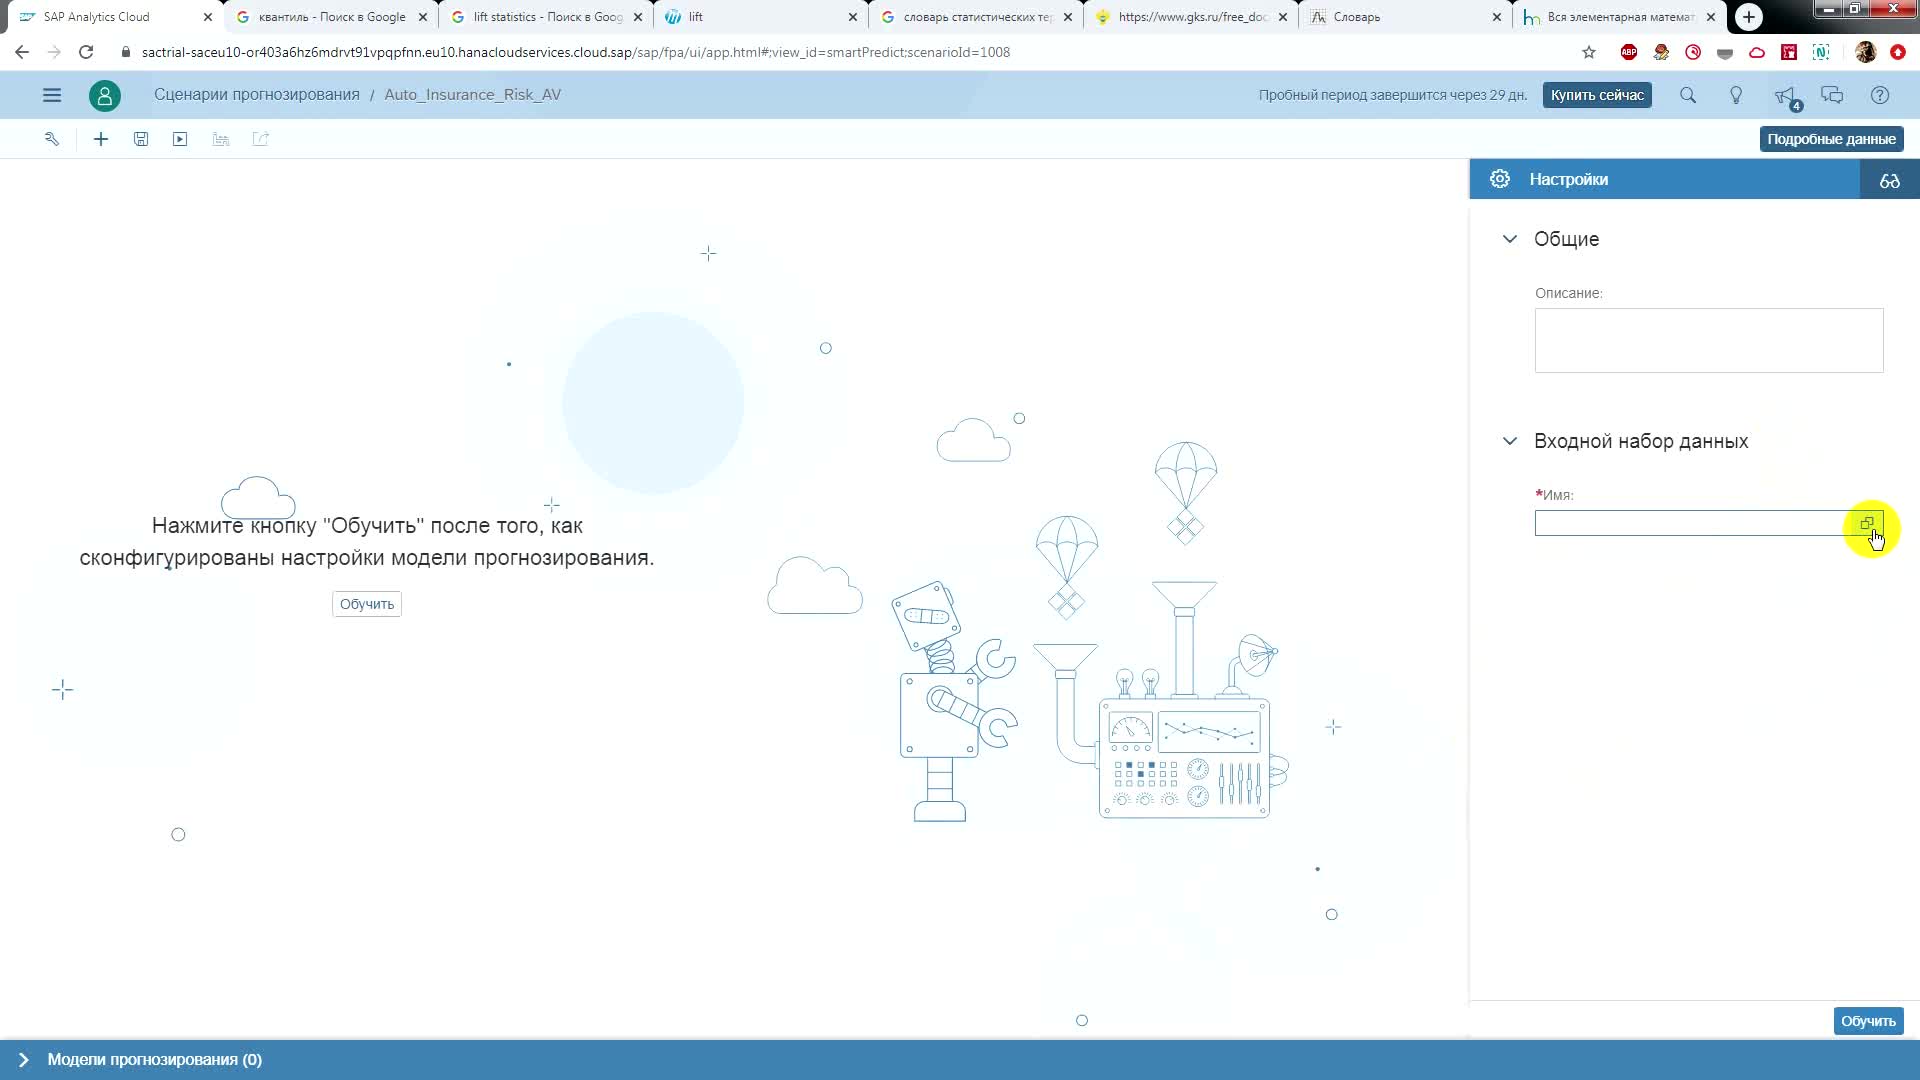Bookmark page with the star icon
Image resolution: width=1920 pixels, height=1080 pixels.
point(1589,52)
